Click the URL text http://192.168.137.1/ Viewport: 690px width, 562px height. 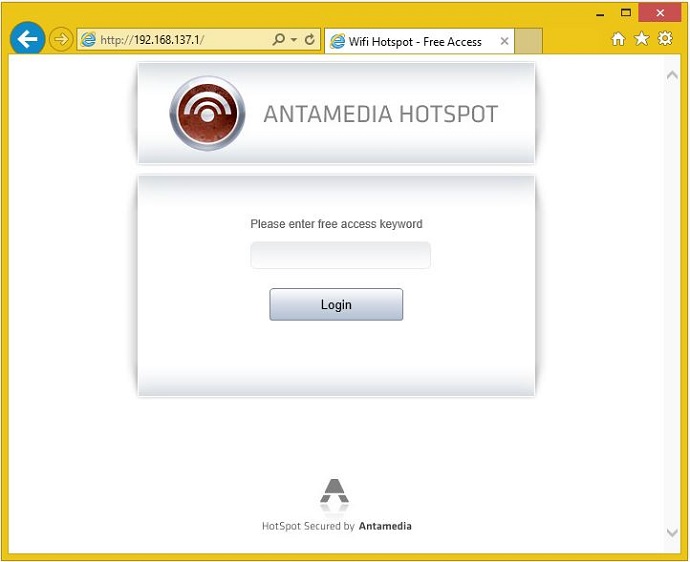[x=152, y=40]
